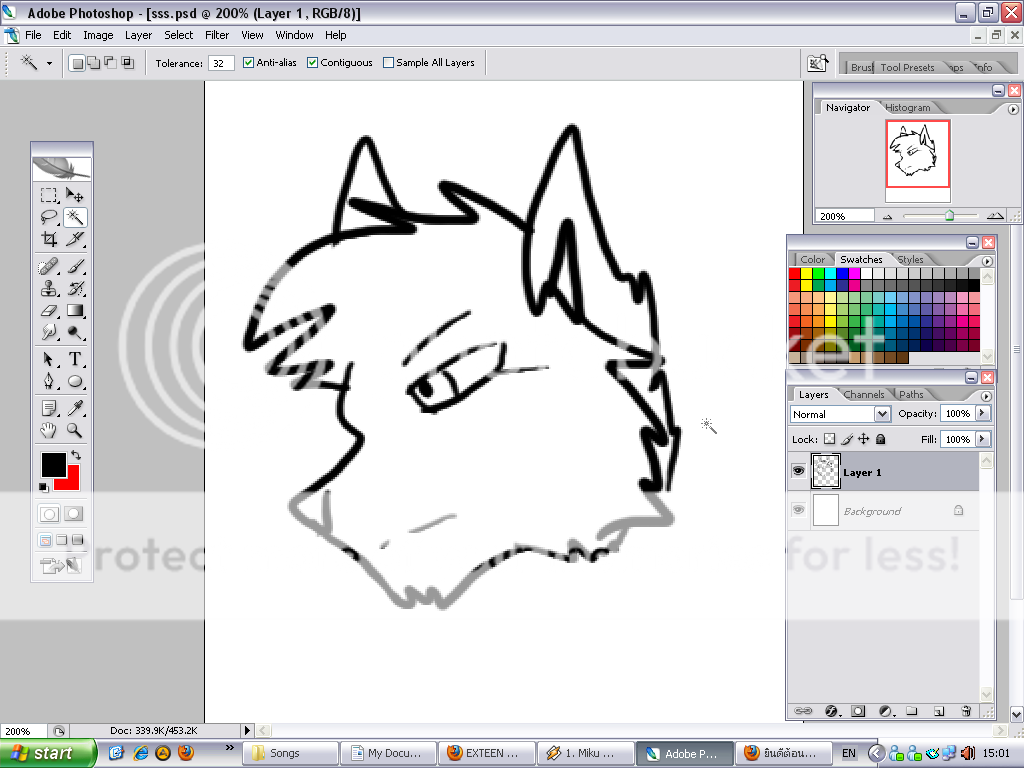Click the Navigator zoom slider handle
The image size is (1024, 768).
(x=949, y=216)
